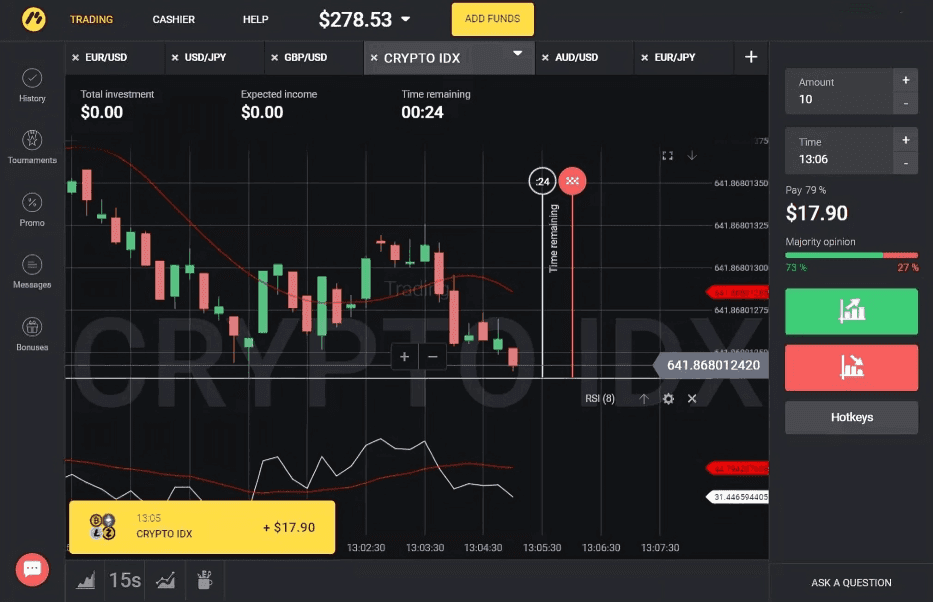Increase the expiry time

[x=906, y=140]
